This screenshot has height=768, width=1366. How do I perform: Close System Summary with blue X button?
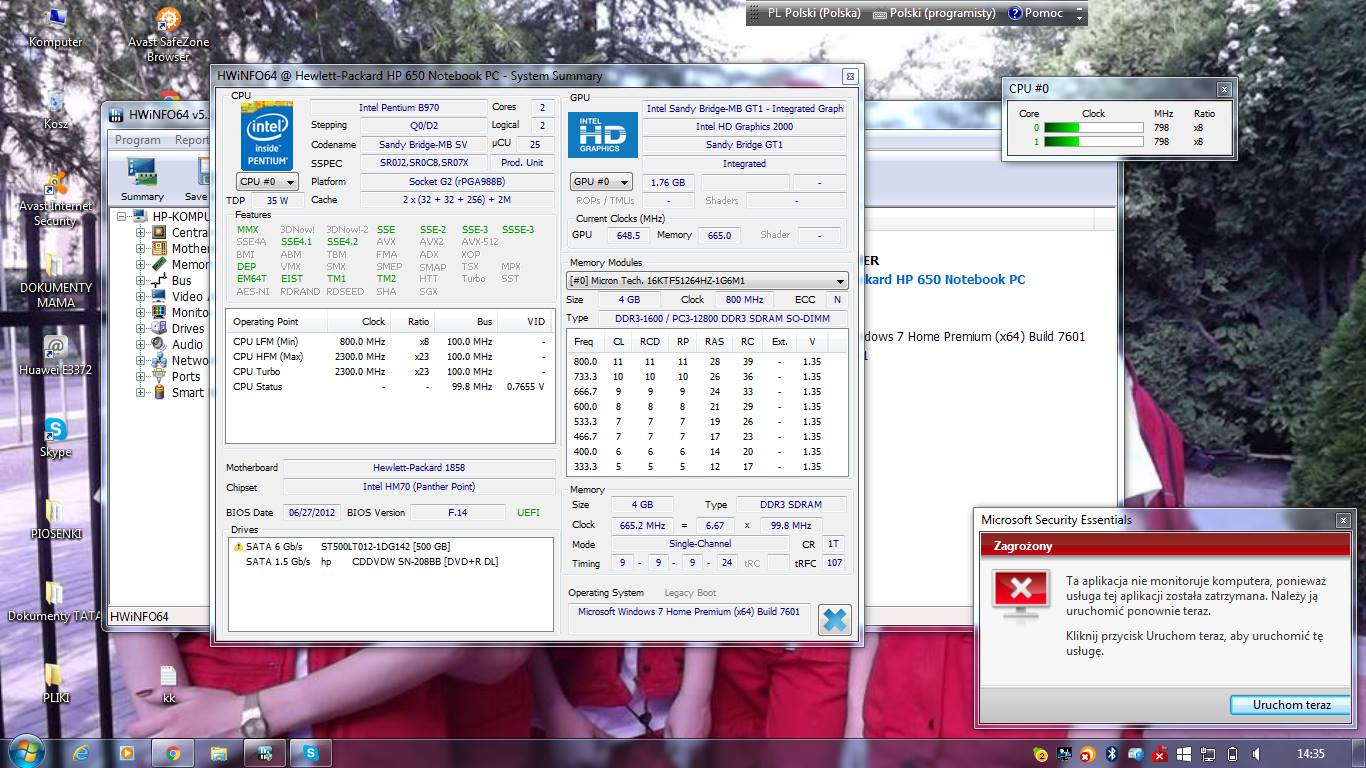(x=834, y=620)
